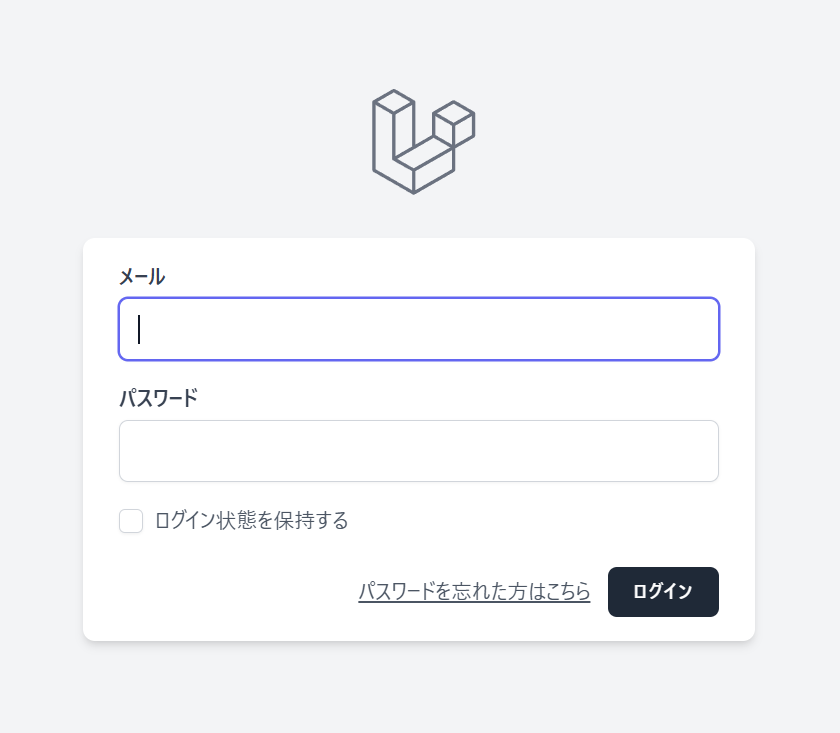The image size is (840, 733).
Task: Click the link beside the ログイン button
Action: point(474,592)
